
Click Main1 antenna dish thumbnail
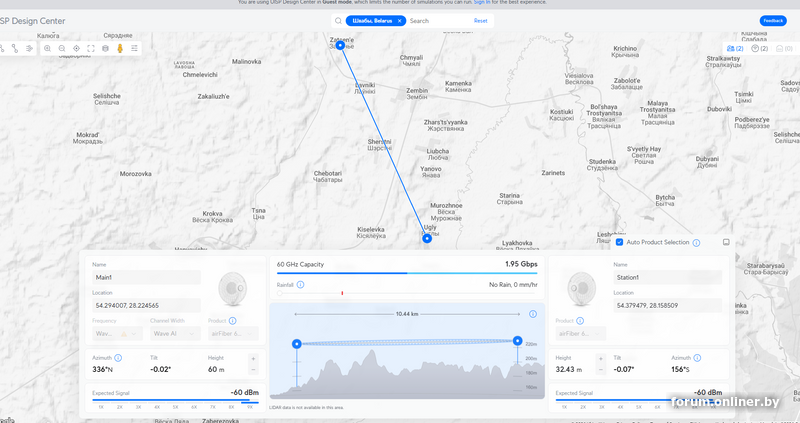pos(233,289)
